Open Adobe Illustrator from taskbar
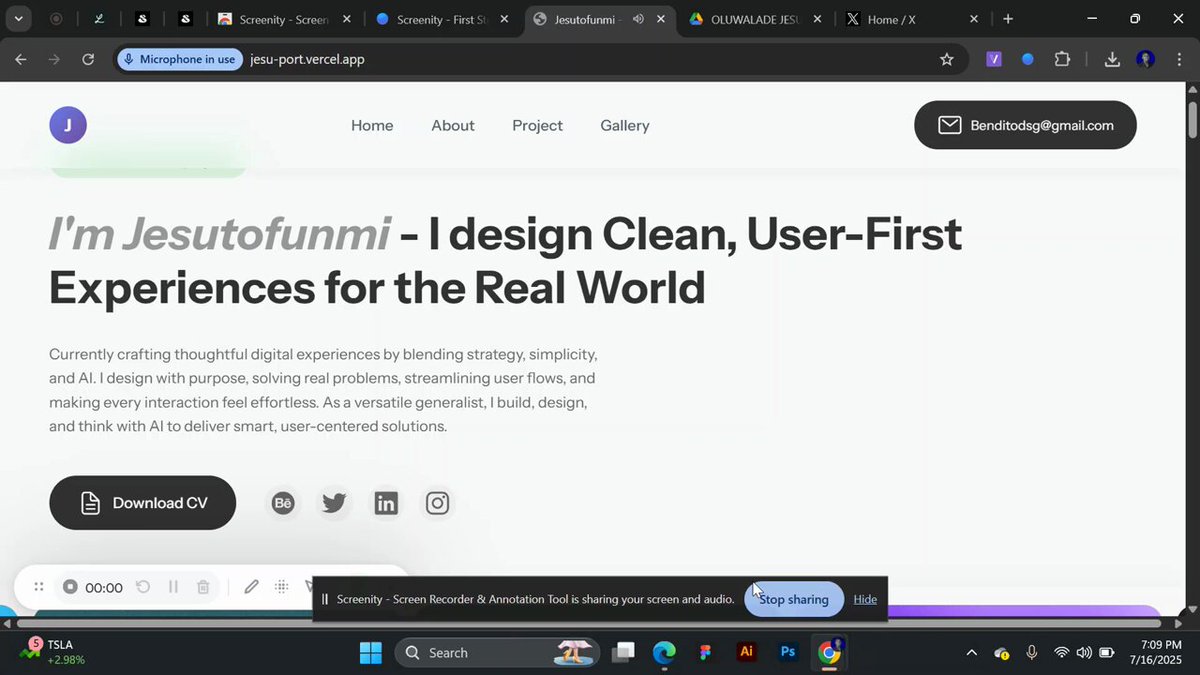Screen dimensions: 1200x675 (x=746, y=652)
